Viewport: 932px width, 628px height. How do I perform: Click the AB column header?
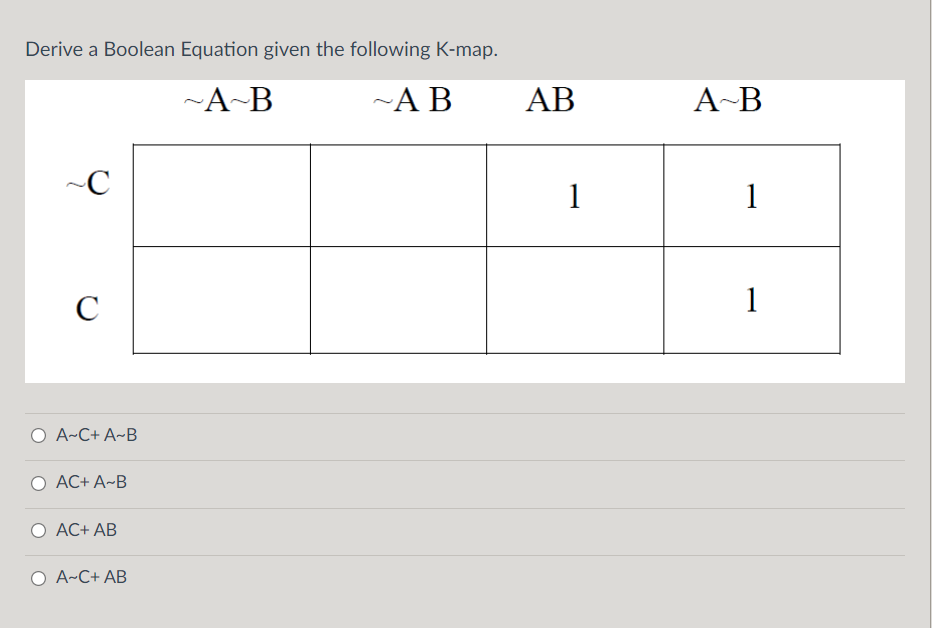pyautogui.click(x=549, y=99)
